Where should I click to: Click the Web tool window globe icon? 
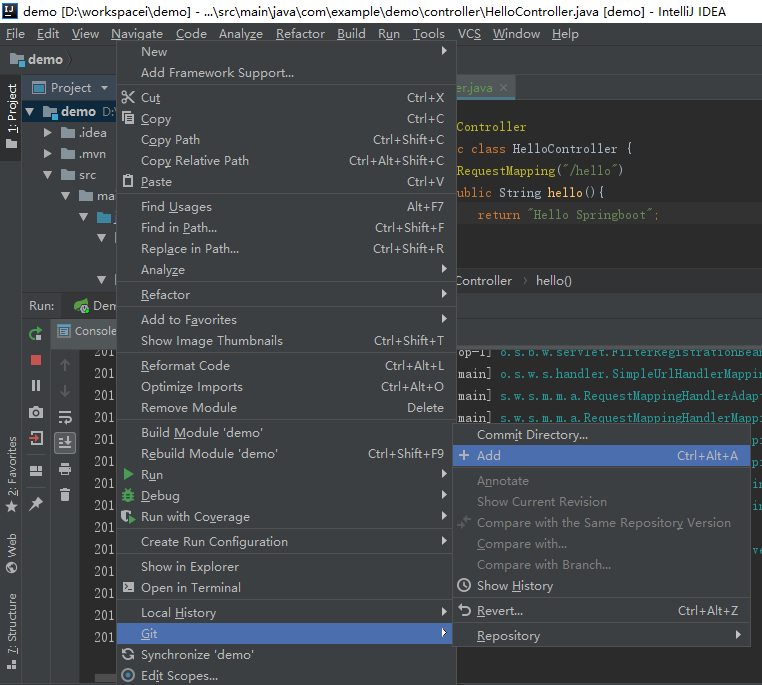(x=12, y=567)
